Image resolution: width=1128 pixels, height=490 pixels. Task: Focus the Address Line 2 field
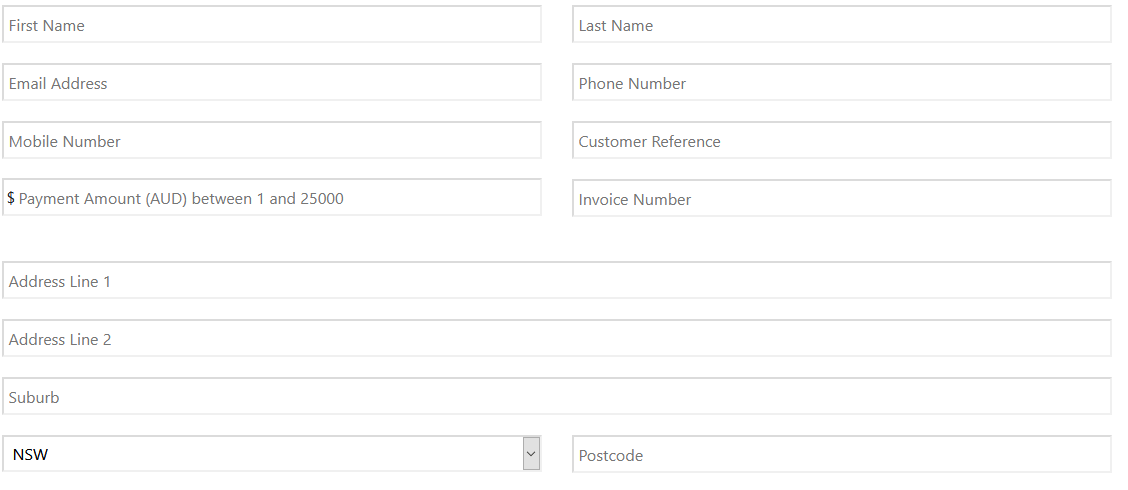coord(556,339)
